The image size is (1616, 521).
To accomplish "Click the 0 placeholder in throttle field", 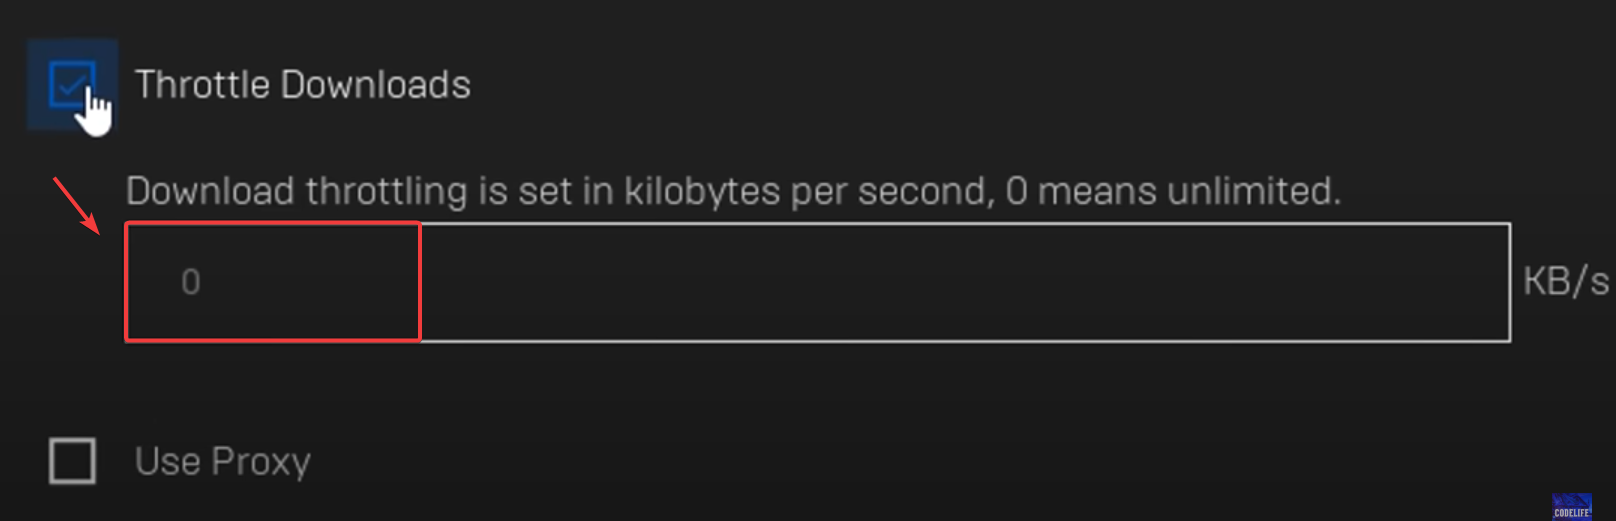I will 191,282.
